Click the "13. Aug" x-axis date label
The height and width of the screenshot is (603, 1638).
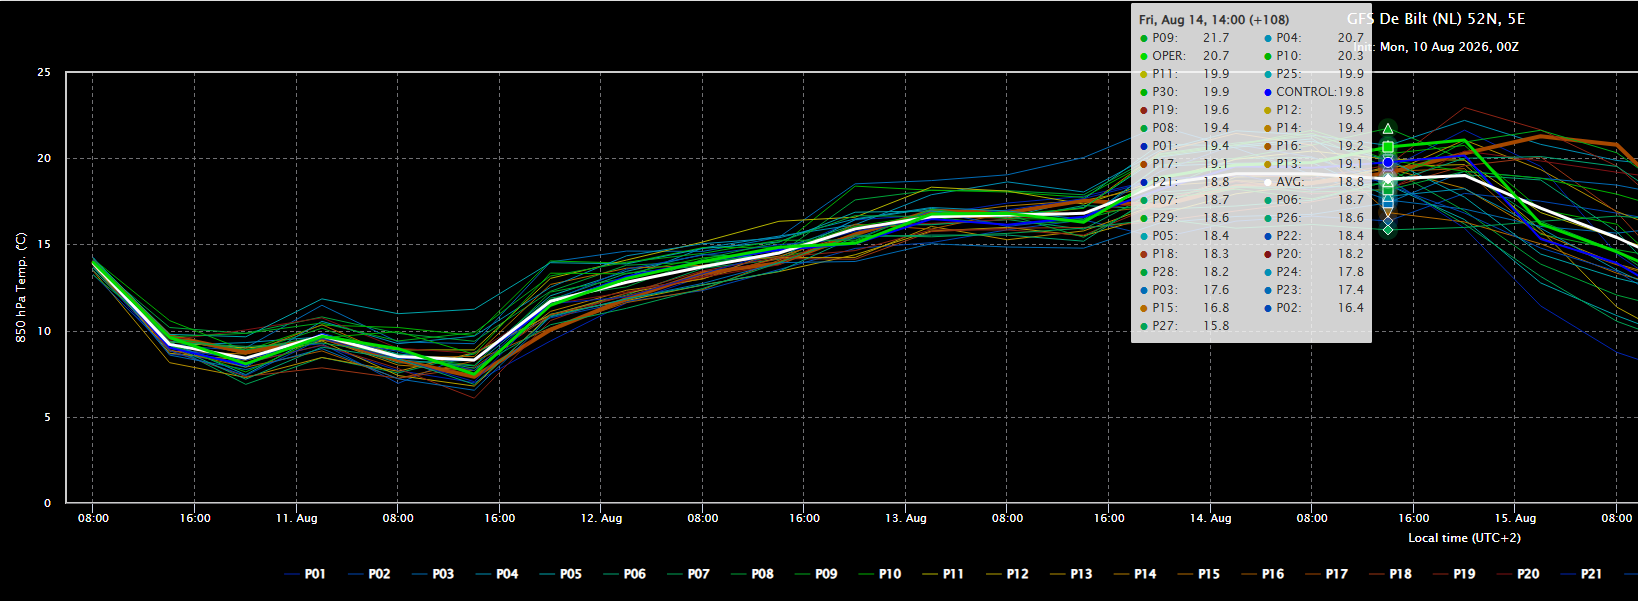pos(906,518)
